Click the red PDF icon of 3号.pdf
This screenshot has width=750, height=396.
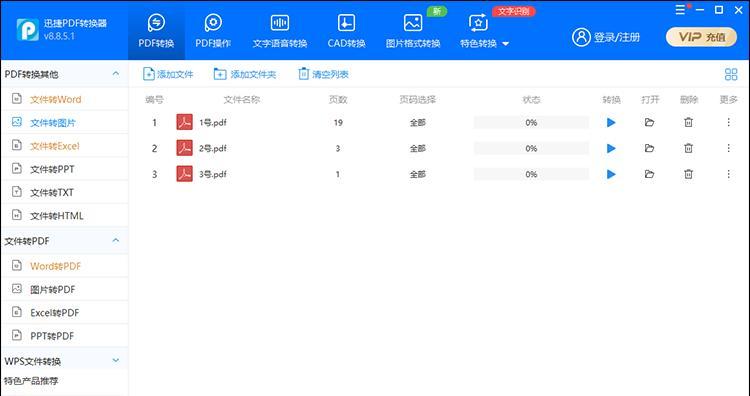[185, 174]
